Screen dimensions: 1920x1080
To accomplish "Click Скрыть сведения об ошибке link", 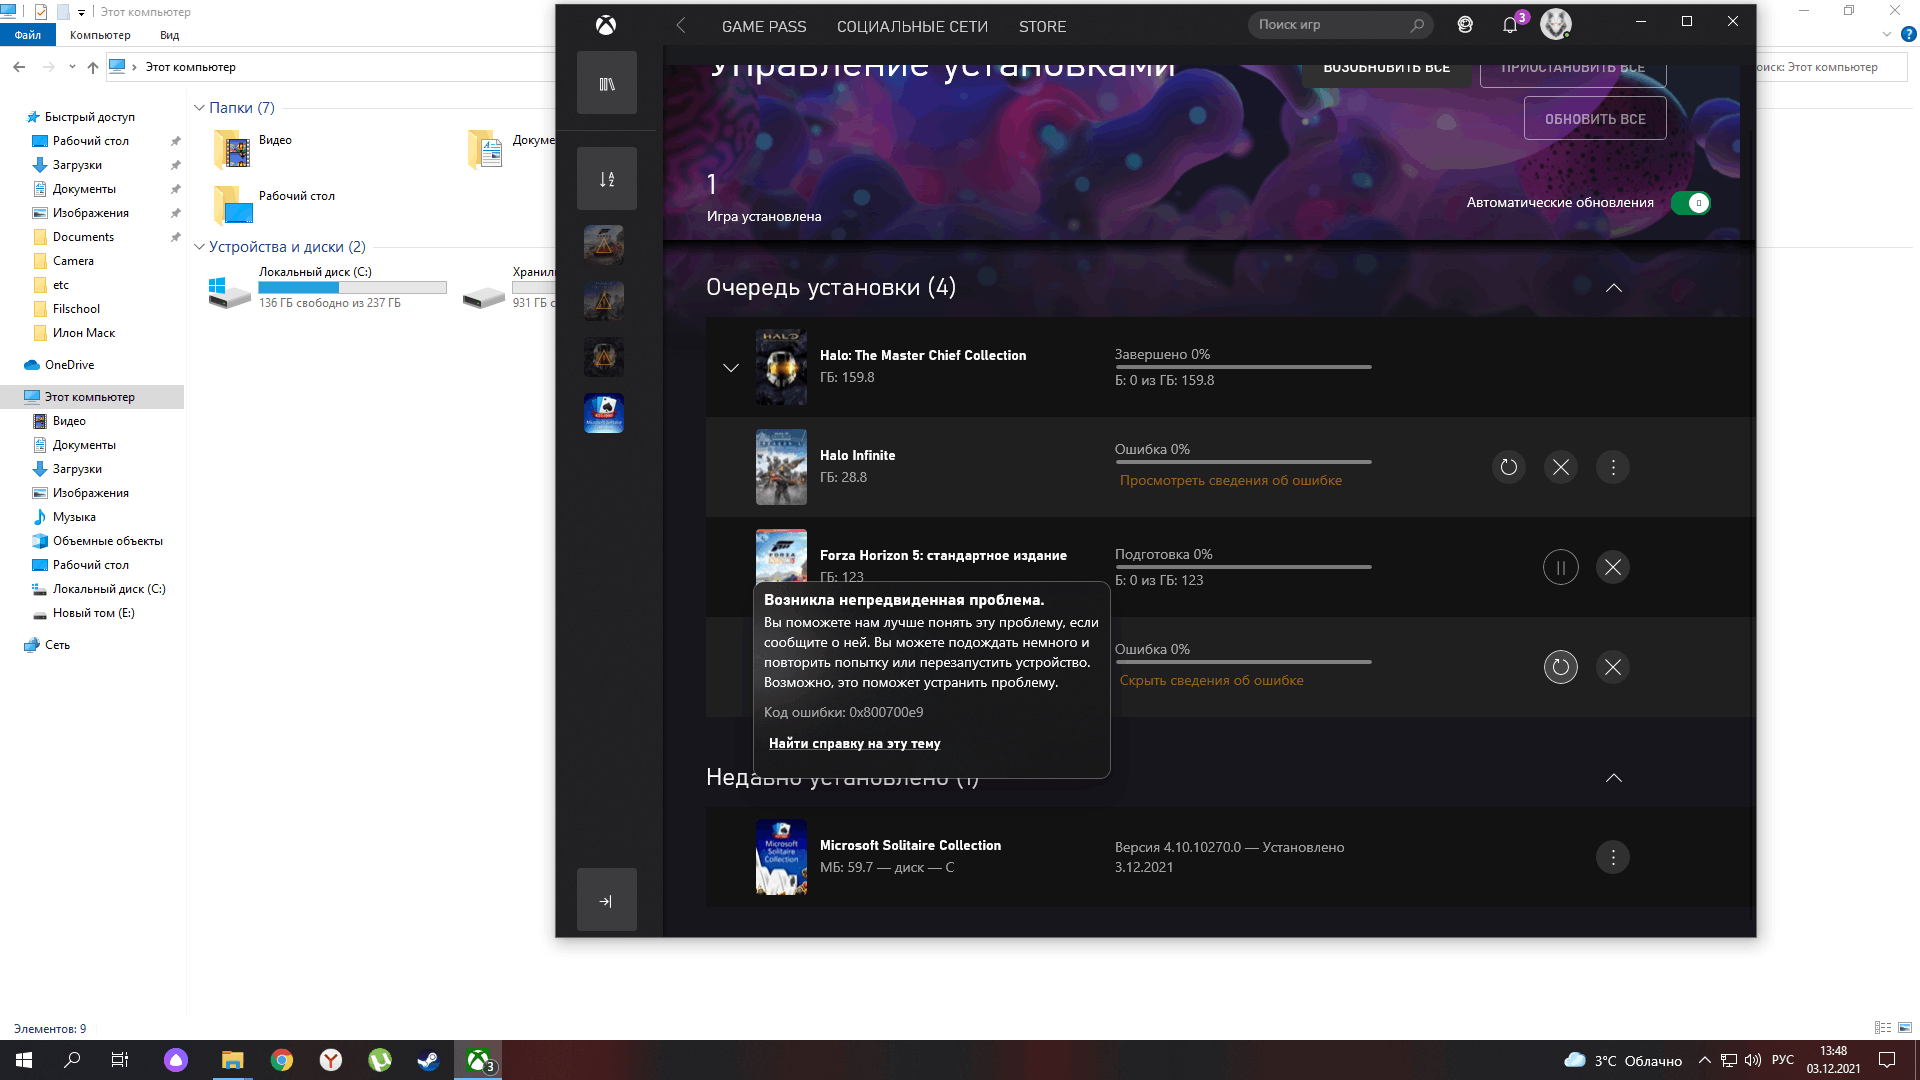I will coord(1211,680).
